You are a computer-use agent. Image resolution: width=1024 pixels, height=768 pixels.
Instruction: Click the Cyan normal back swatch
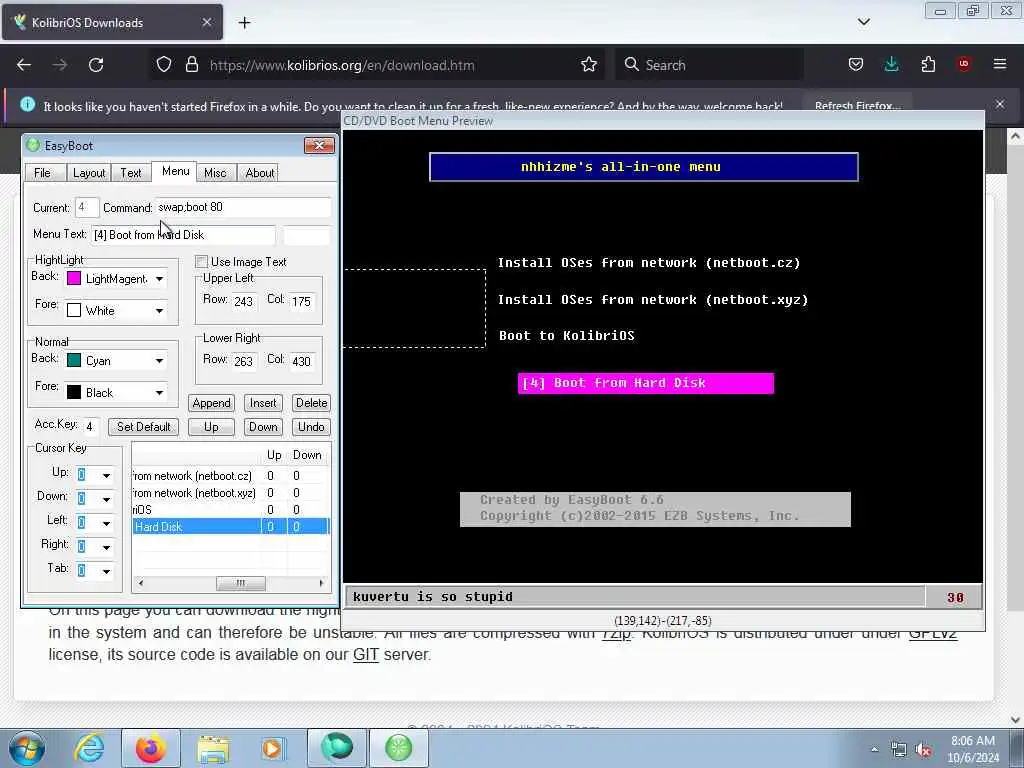point(74,360)
